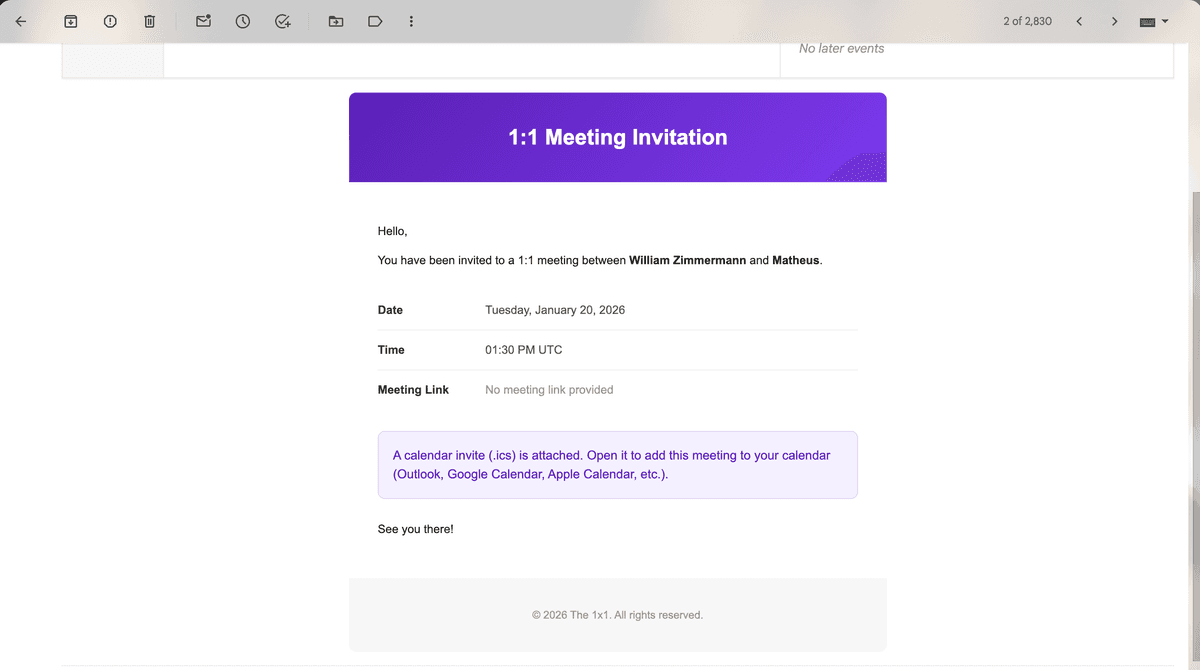This screenshot has height=670, width=1200.
Task: Expand the input tools dropdown arrow
Action: click(1163, 20)
